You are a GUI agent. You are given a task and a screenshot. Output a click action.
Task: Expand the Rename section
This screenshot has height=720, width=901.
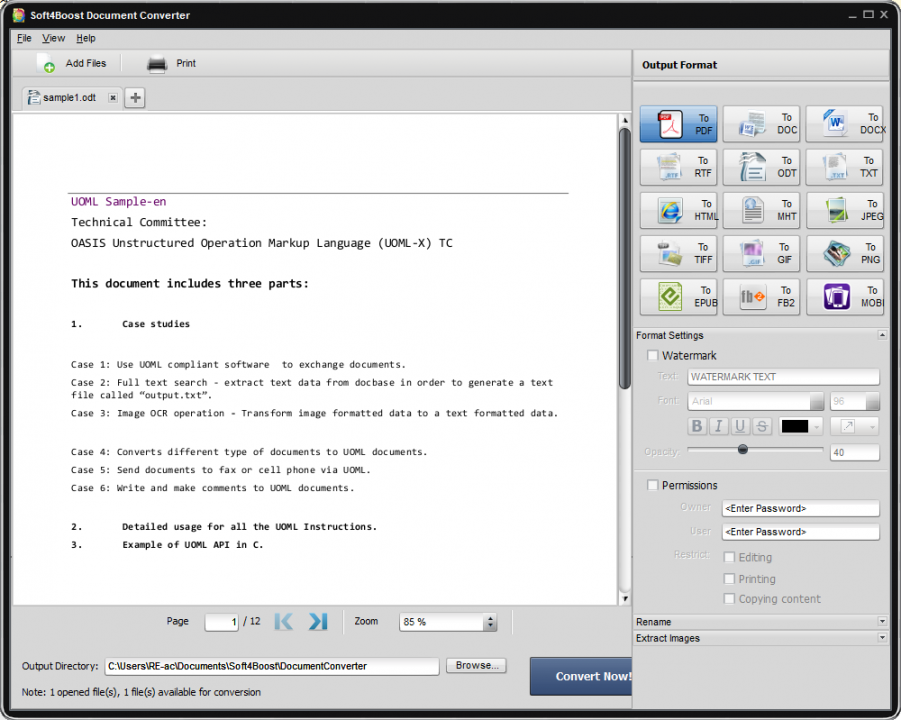coord(882,621)
